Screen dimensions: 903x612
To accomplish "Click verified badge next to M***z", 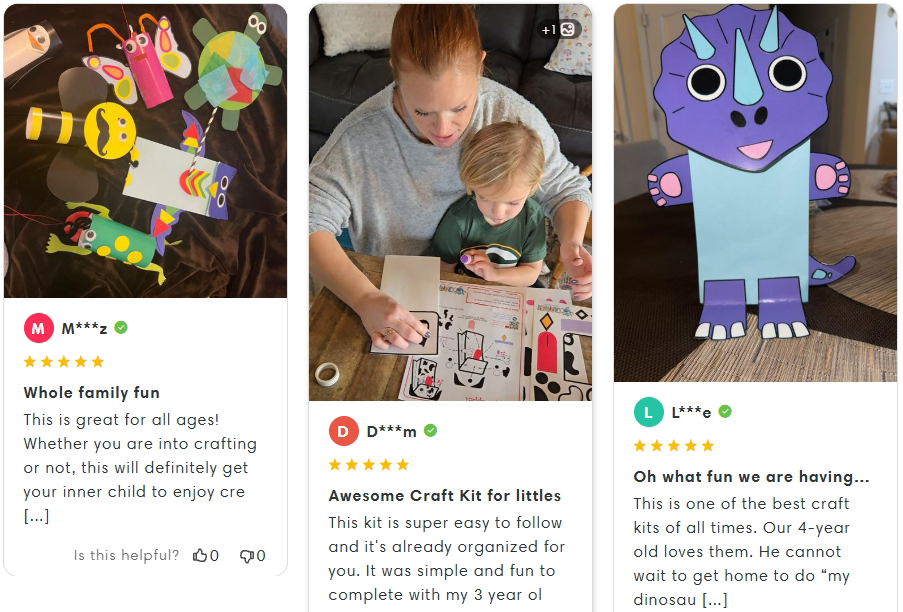I will [121, 328].
